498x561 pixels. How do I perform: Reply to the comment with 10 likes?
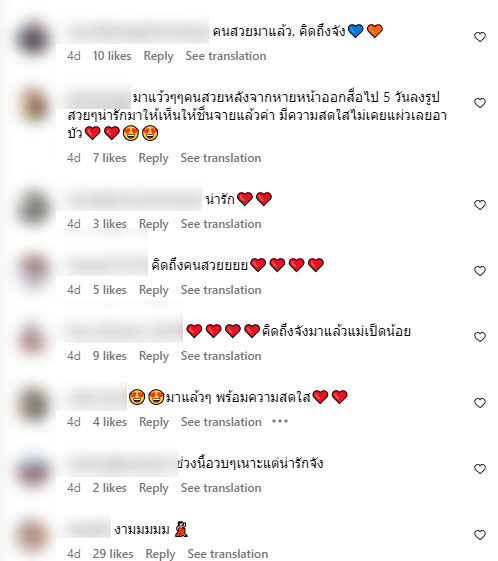point(158,56)
